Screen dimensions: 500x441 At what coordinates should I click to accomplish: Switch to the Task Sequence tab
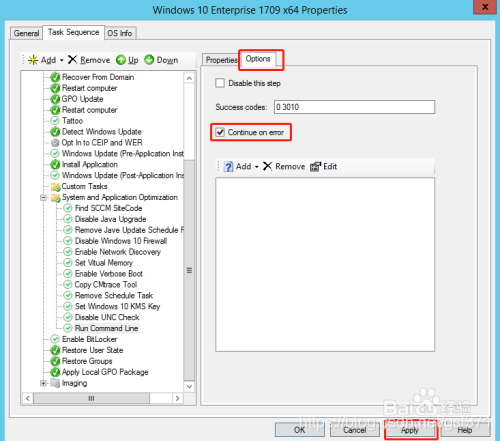click(x=74, y=32)
